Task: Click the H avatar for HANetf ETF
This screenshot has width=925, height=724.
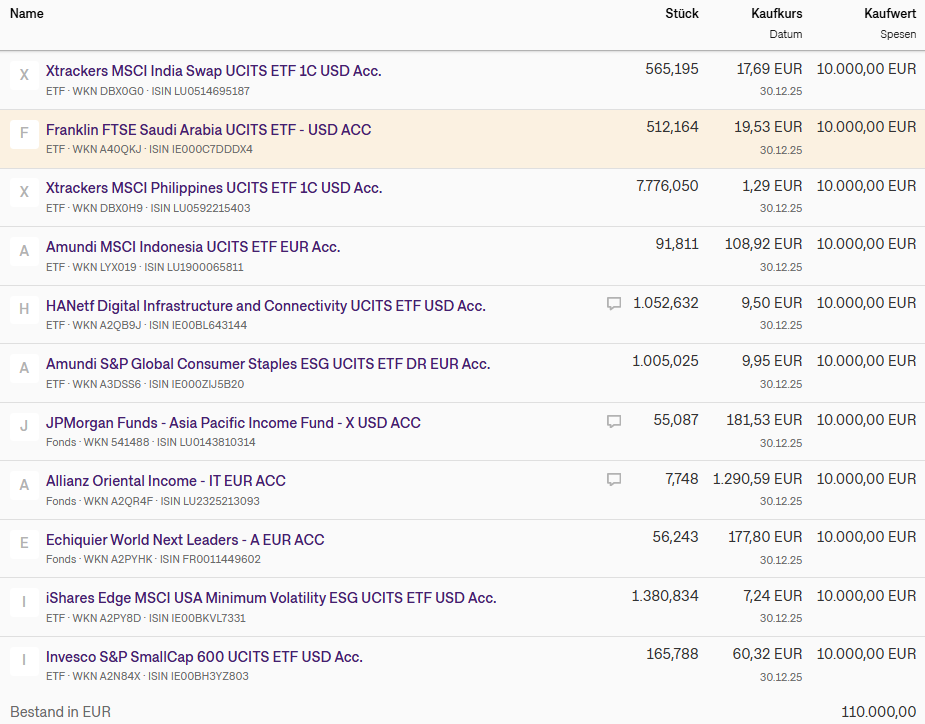Action: 24,310
